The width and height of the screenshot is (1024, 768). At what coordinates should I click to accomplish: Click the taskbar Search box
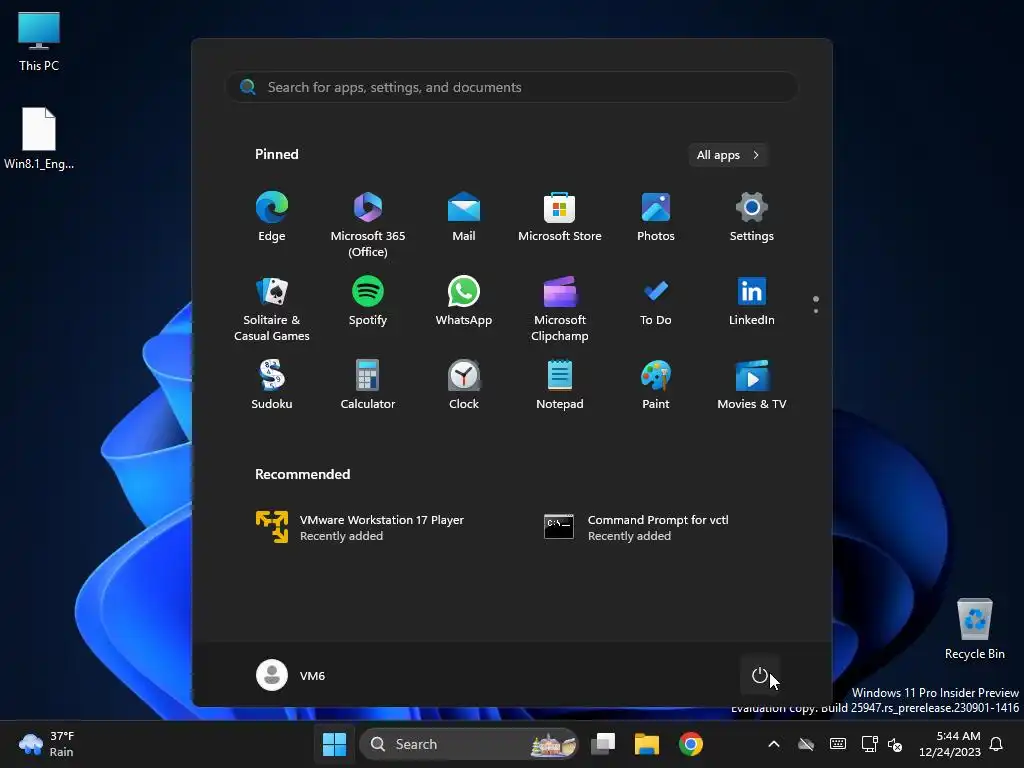469,744
